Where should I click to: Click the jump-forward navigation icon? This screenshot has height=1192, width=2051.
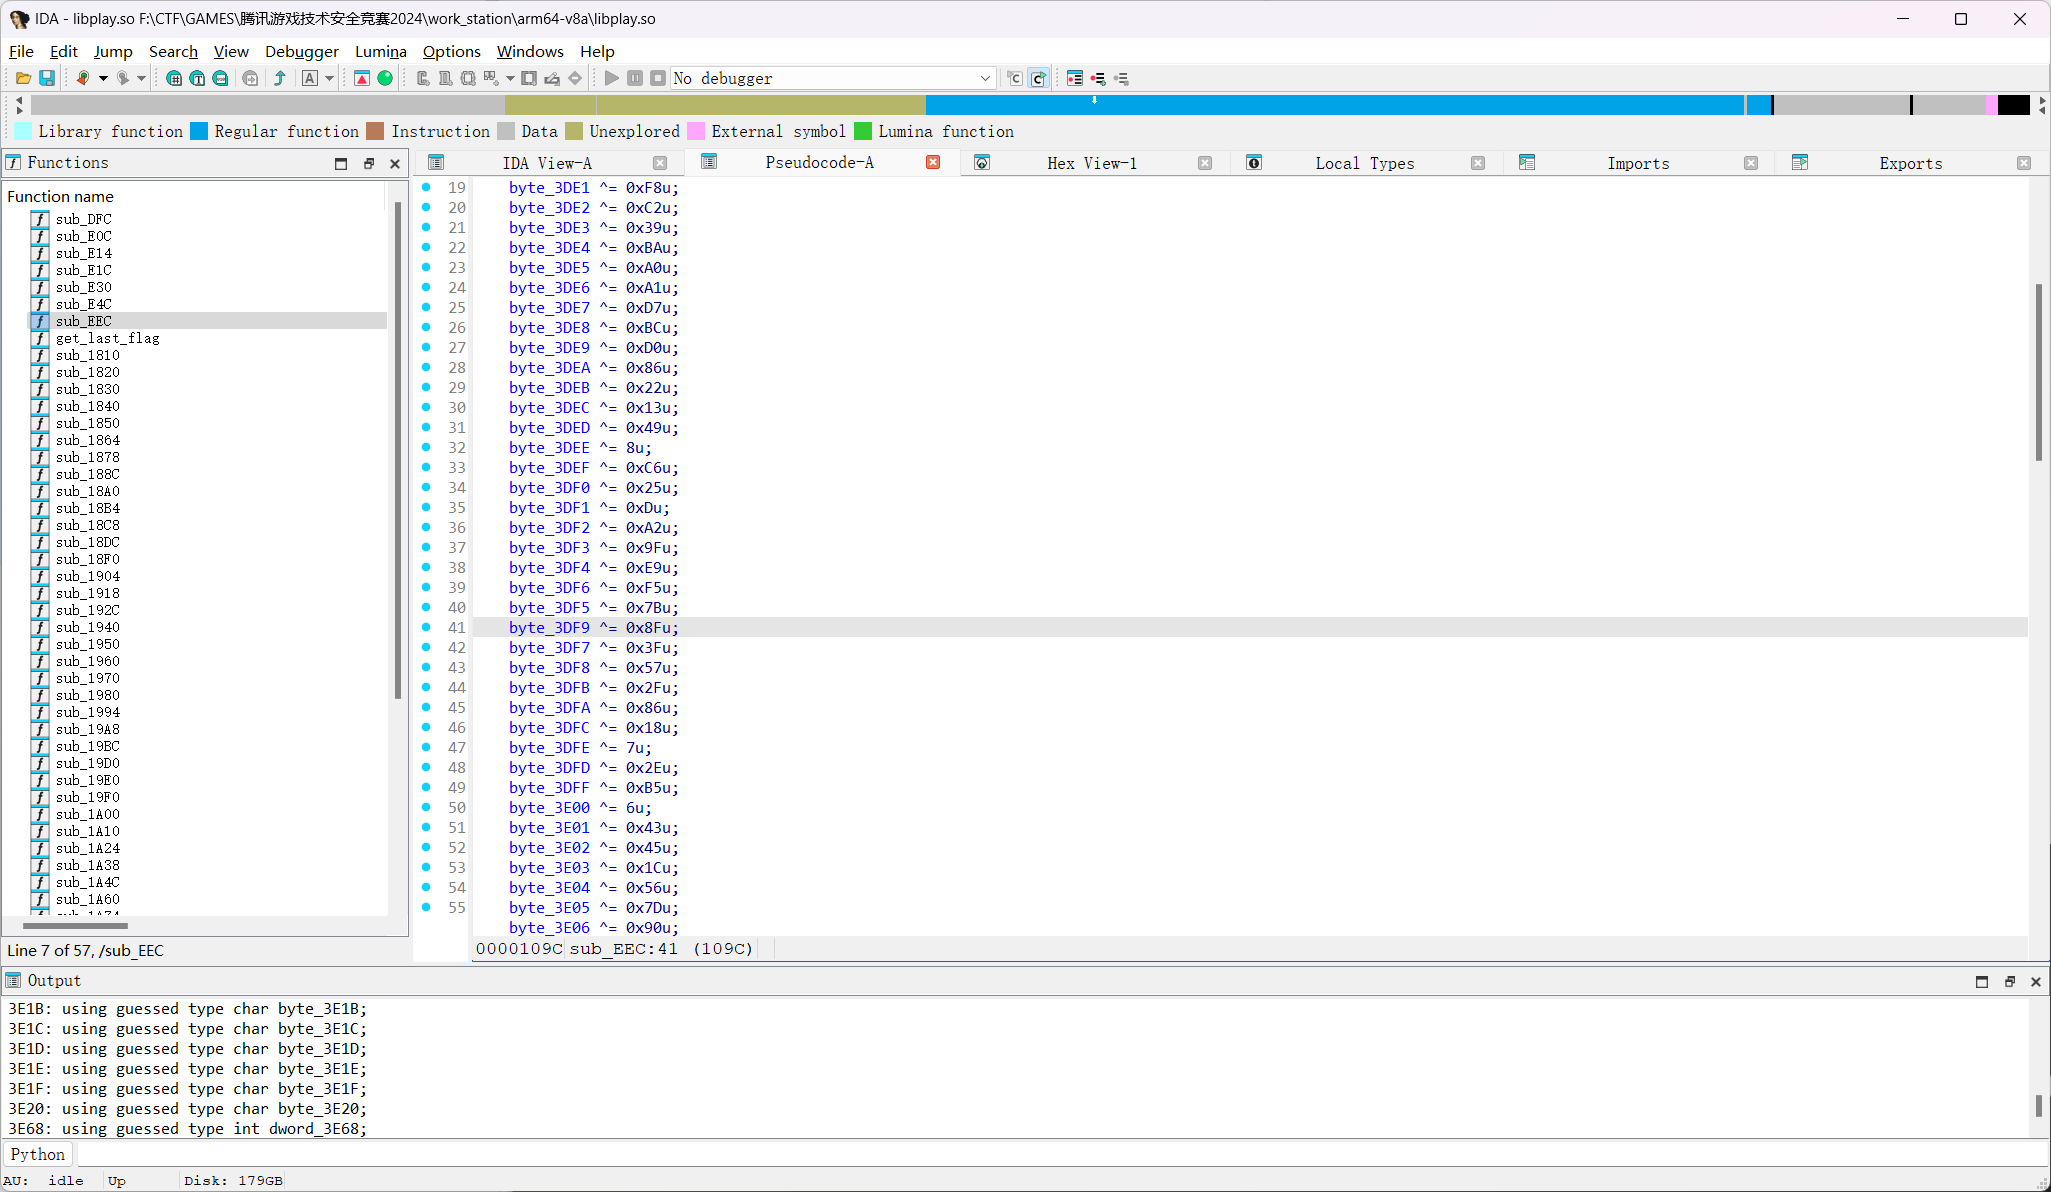(x=123, y=78)
